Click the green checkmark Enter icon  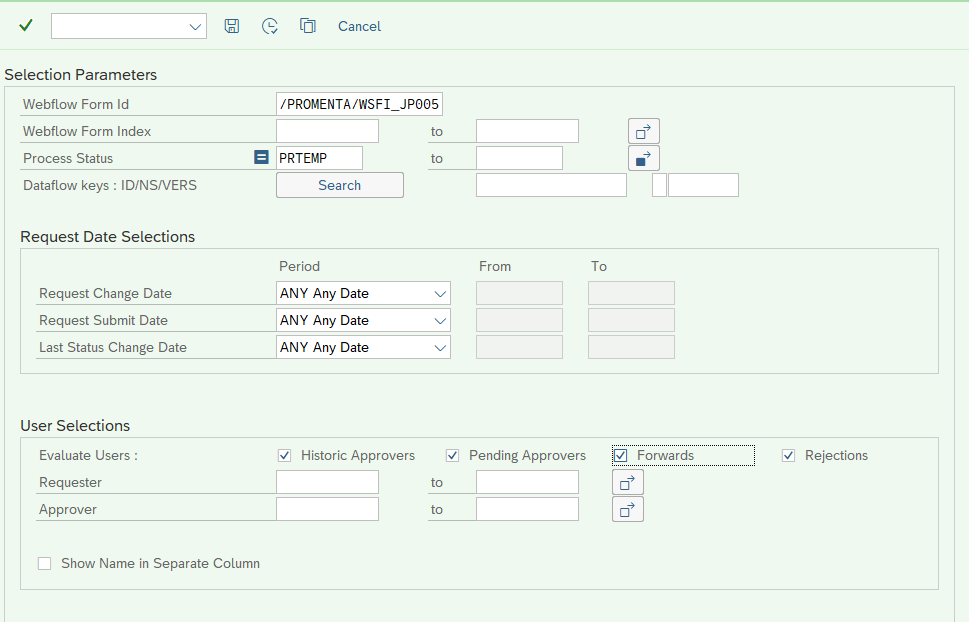25,26
